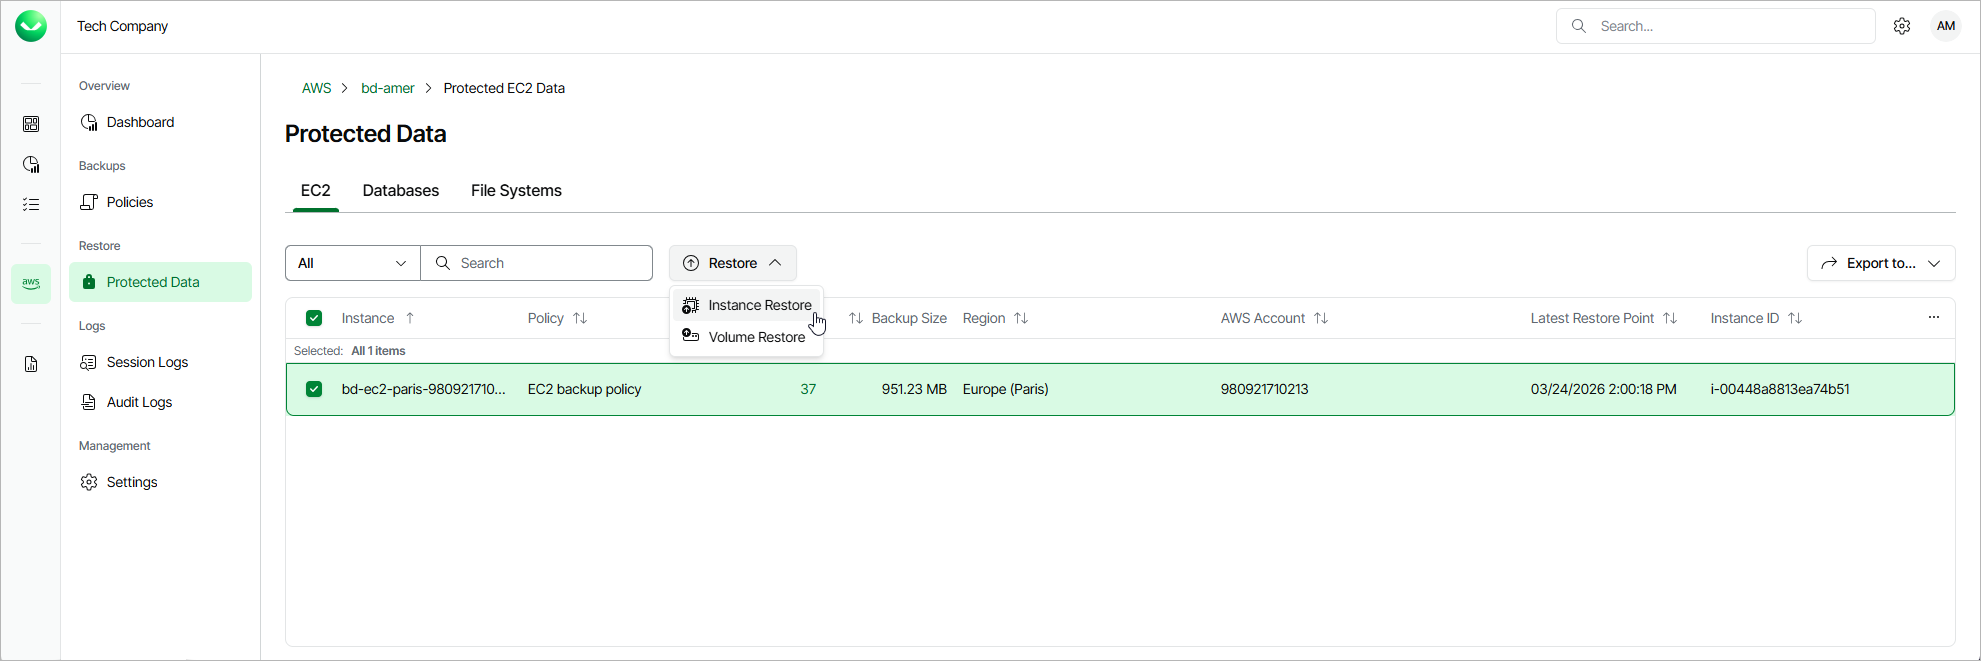Open the settings gear in top bar
The image size is (1981, 661).
pyautogui.click(x=1902, y=26)
